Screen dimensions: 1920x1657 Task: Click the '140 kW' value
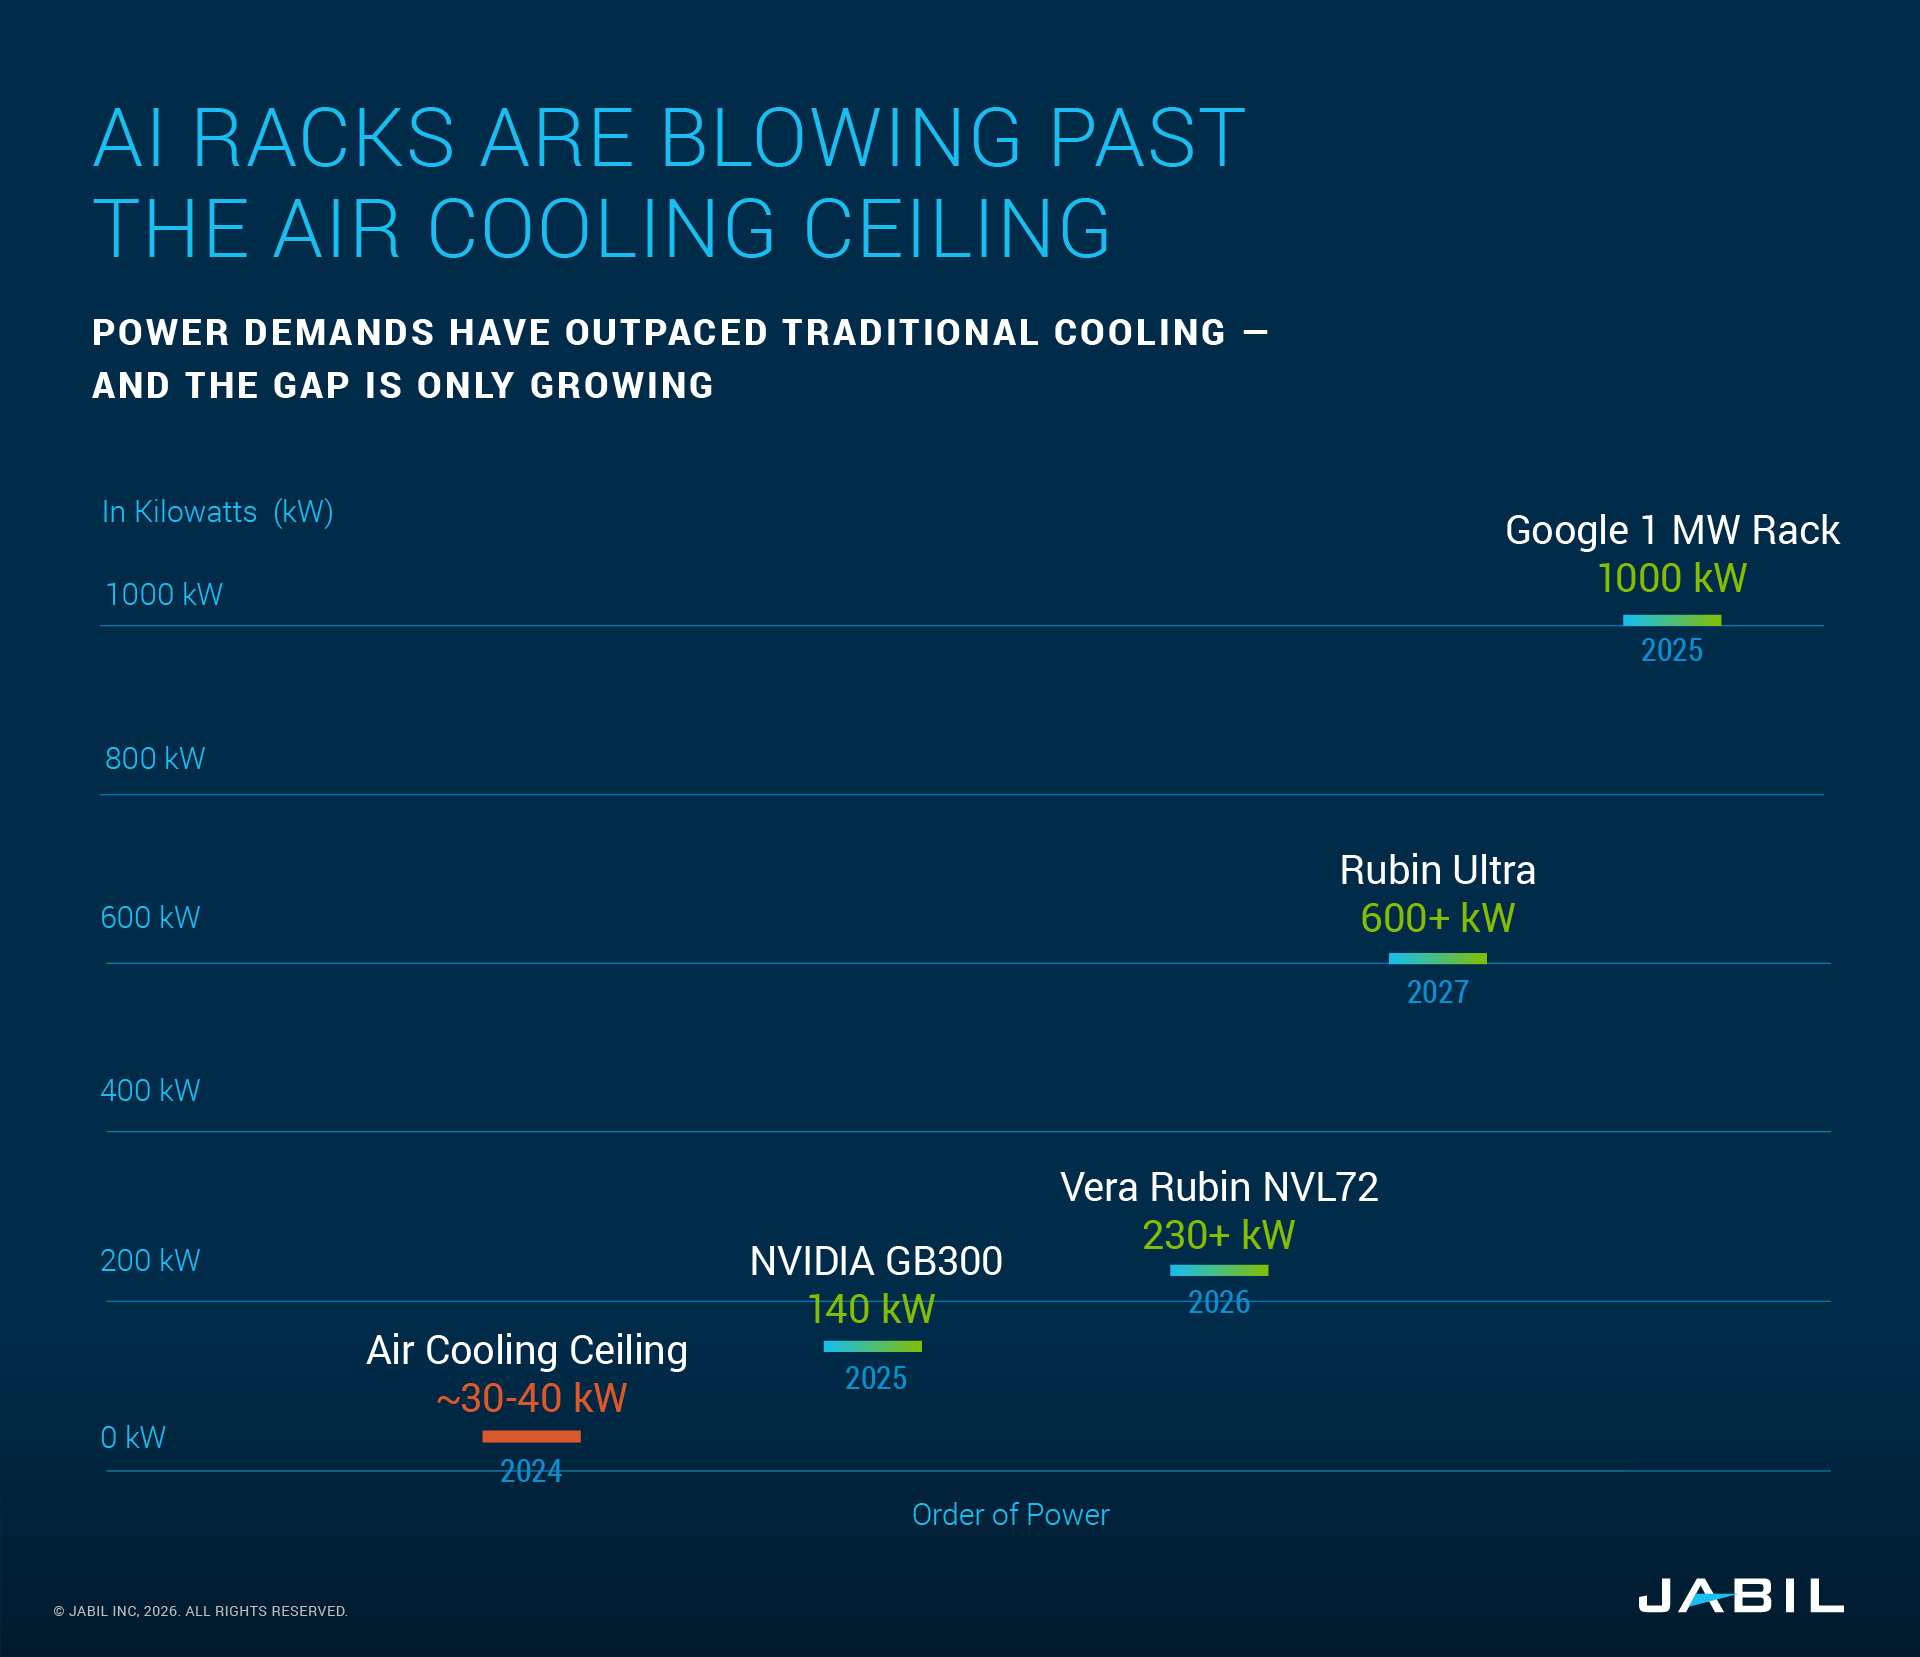pyautogui.click(x=871, y=1309)
